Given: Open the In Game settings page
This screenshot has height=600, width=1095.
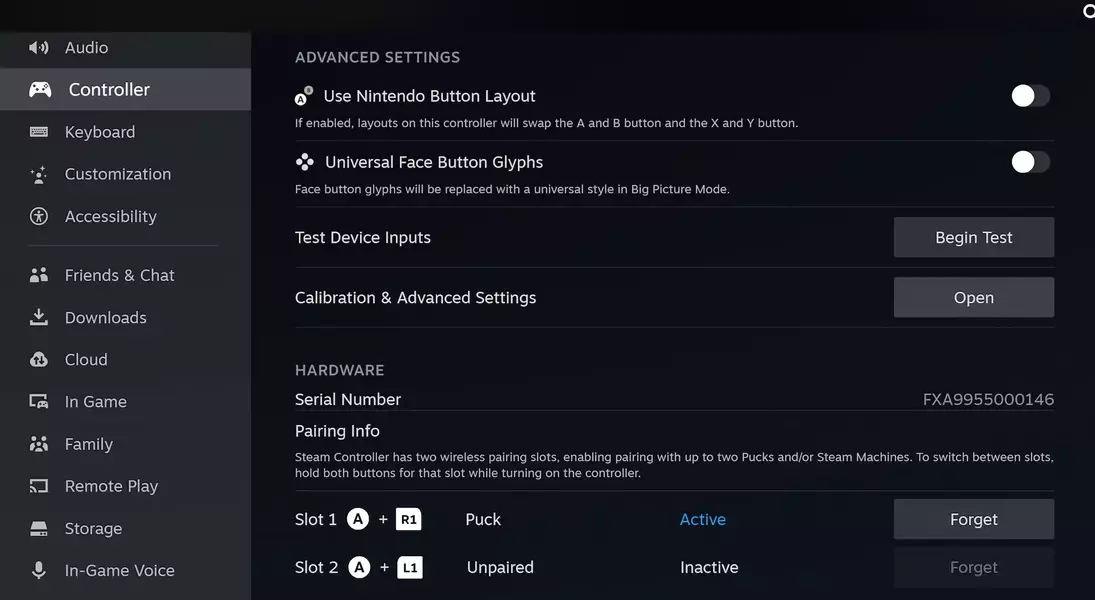Looking at the screenshot, I should pos(95,402).
